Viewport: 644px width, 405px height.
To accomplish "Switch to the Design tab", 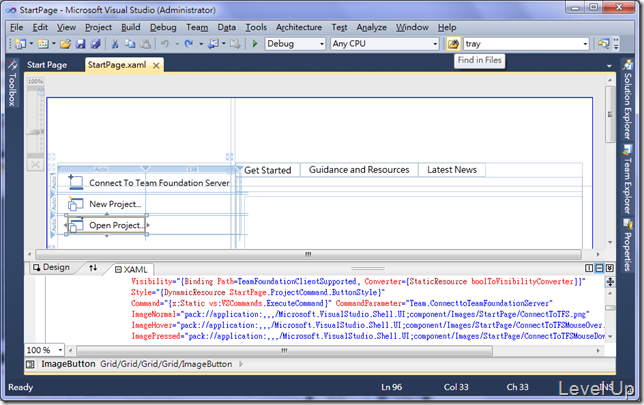I will [52, 267].
